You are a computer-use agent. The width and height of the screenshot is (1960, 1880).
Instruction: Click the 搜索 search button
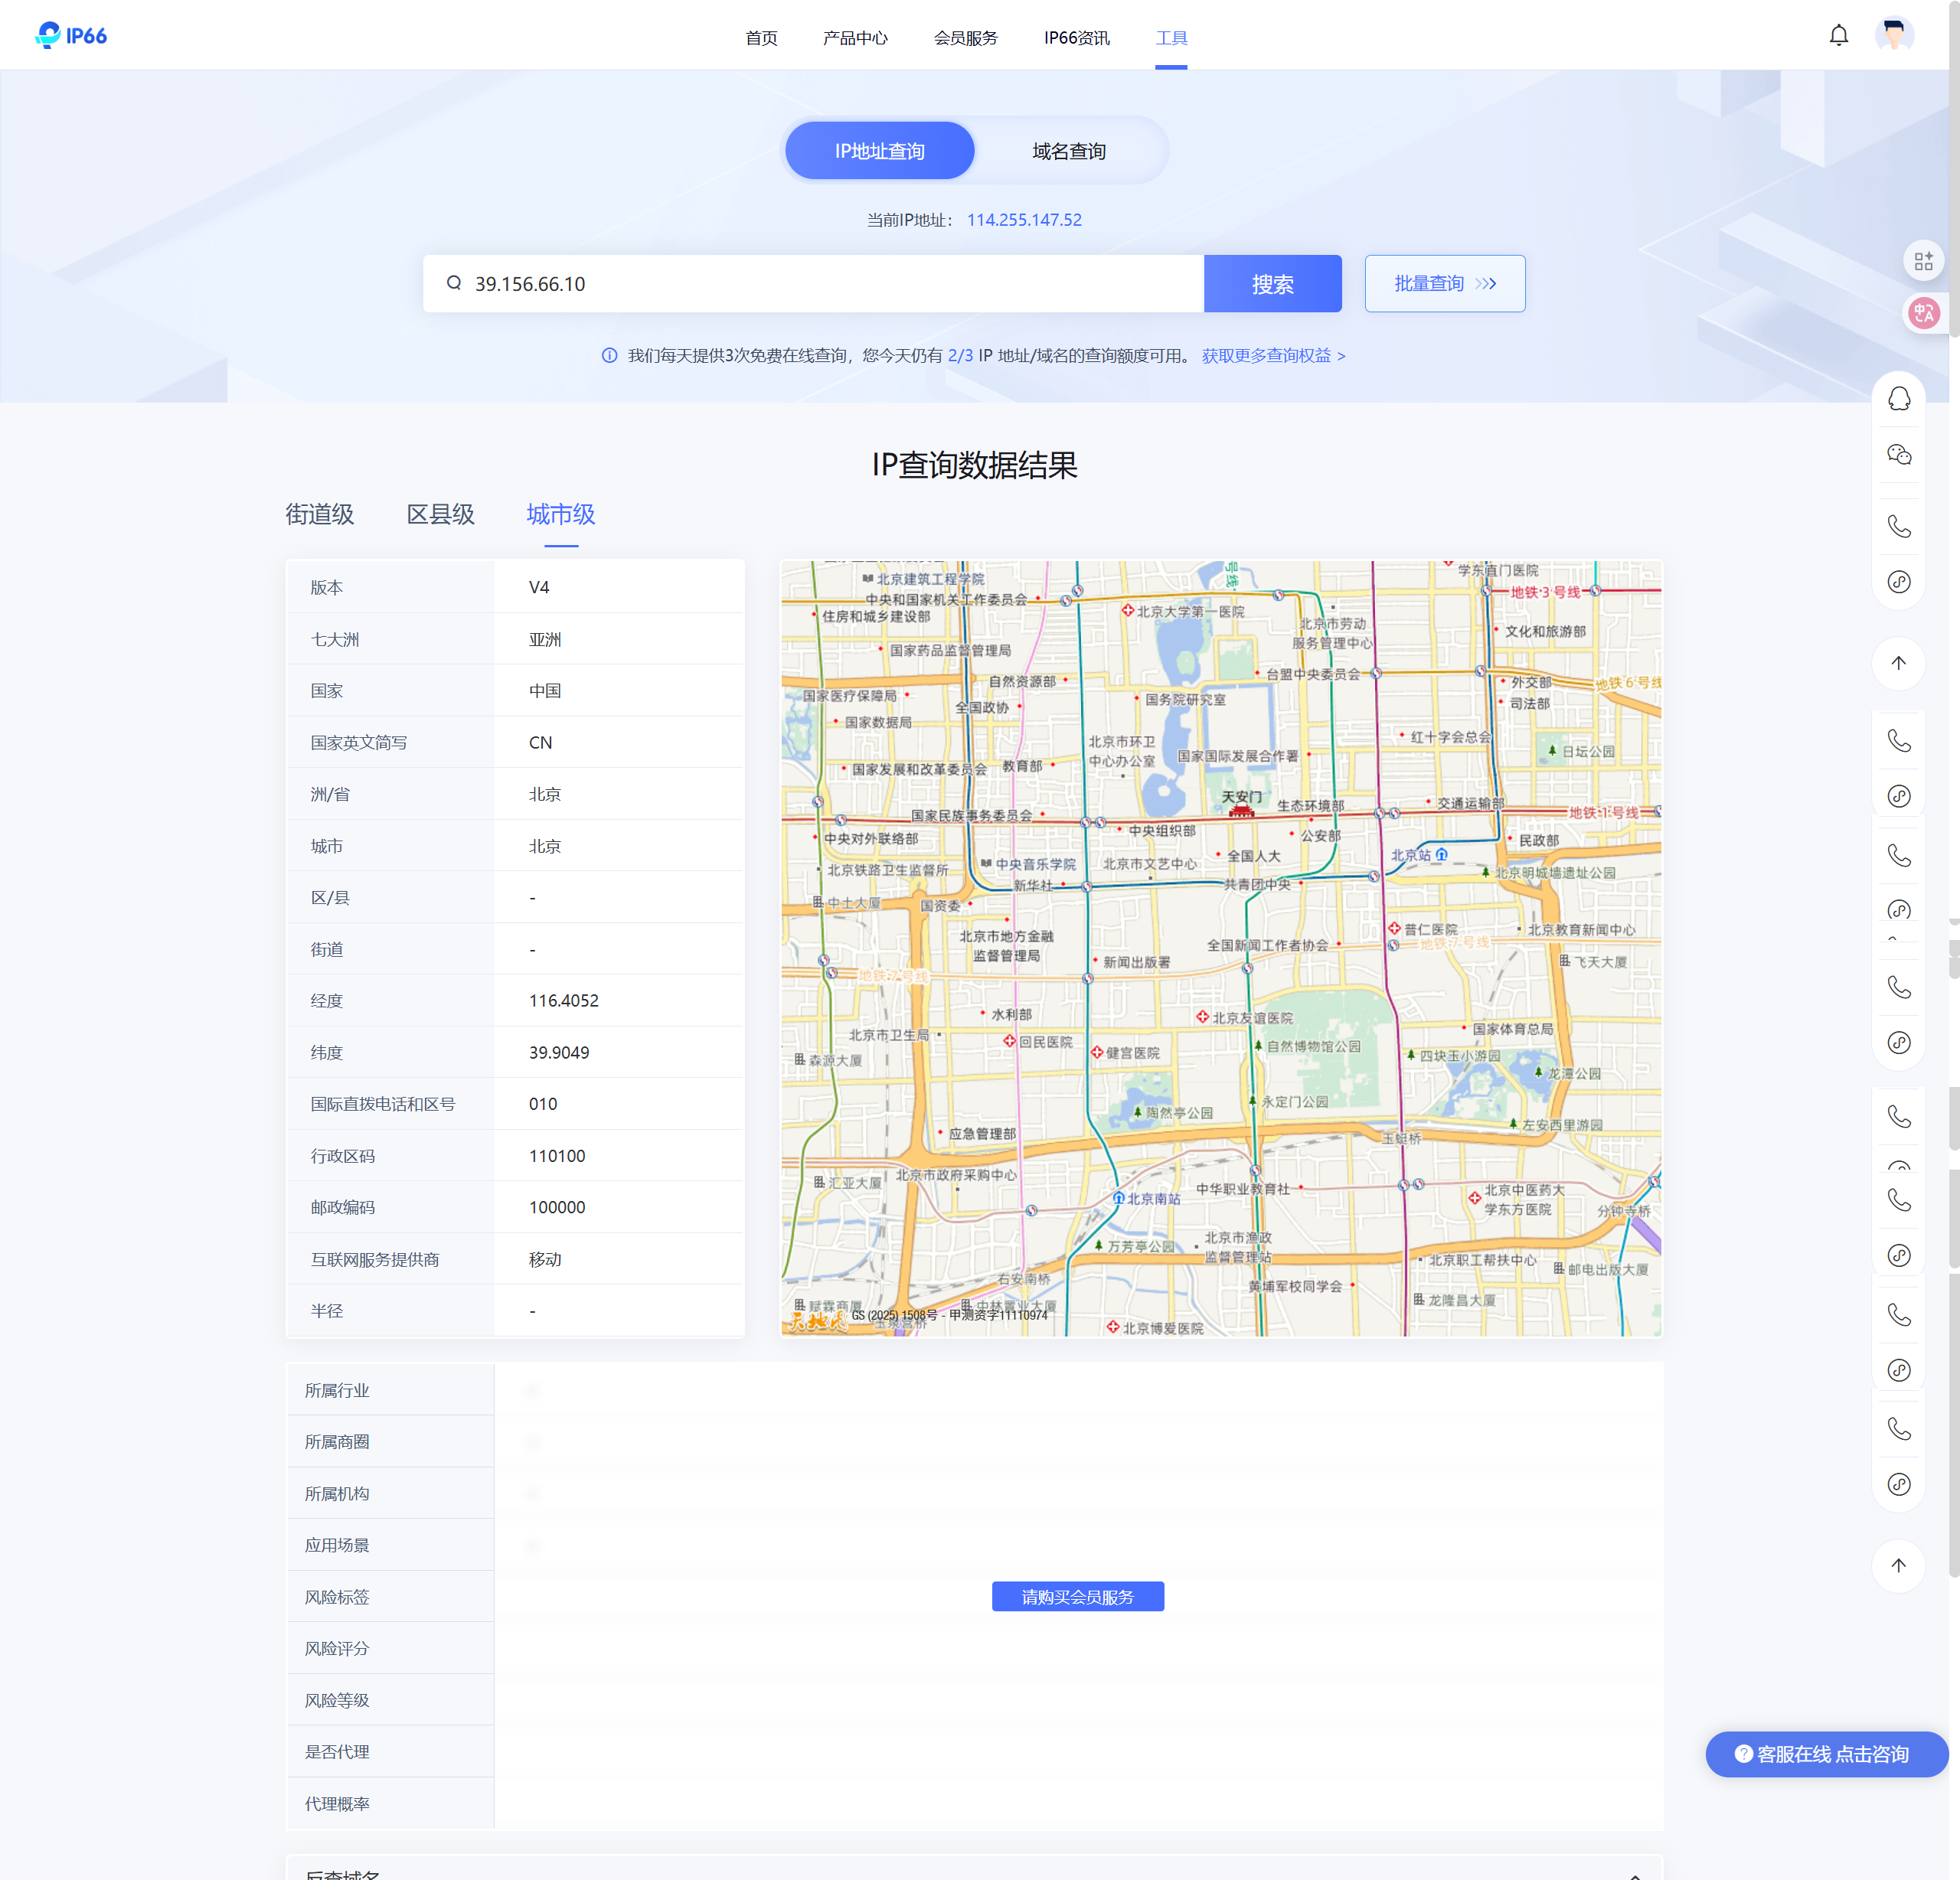coord(1272,284)
